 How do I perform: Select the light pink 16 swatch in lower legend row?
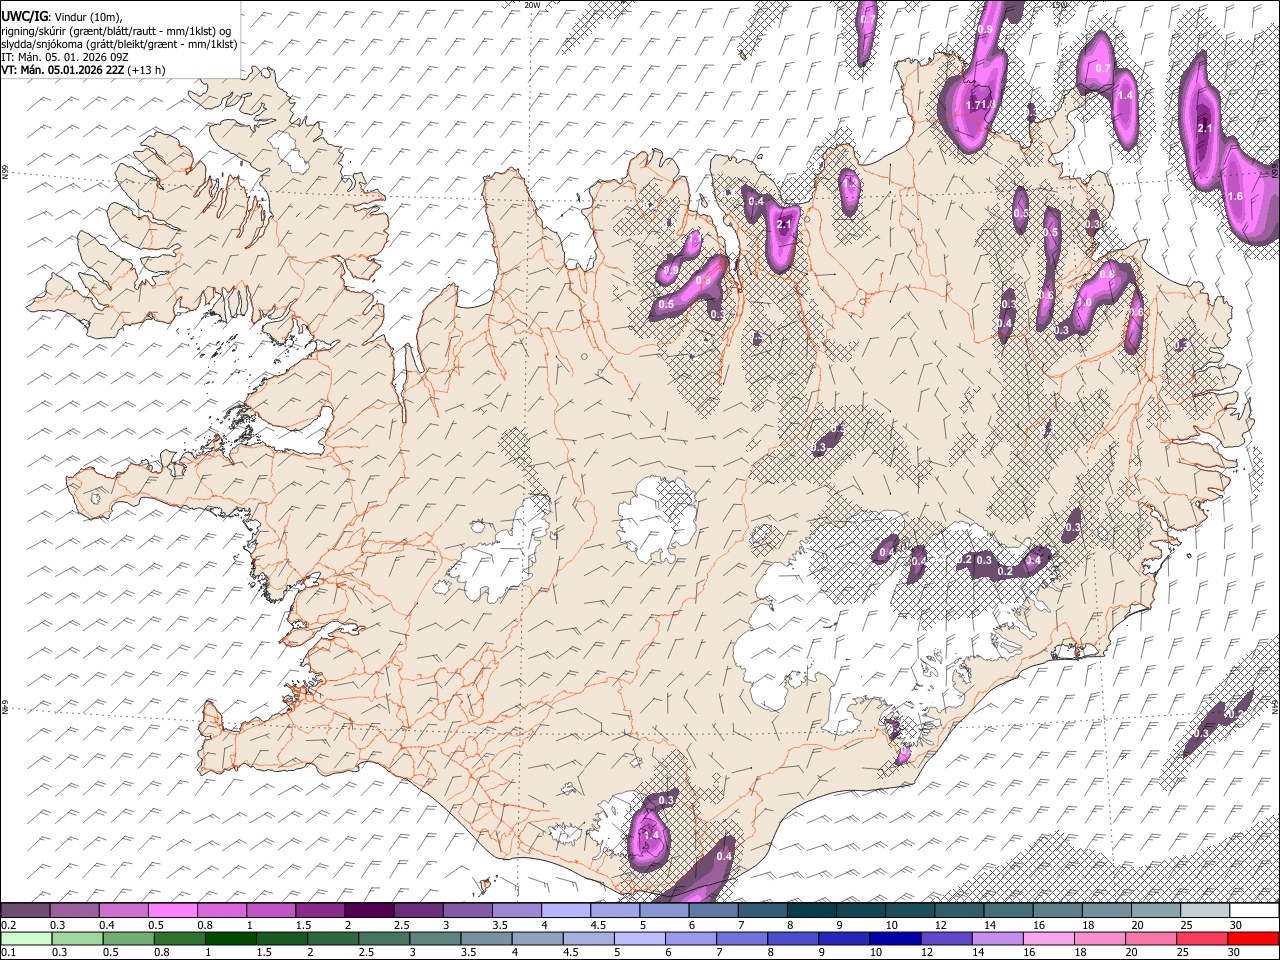[x=1048, y=938]
